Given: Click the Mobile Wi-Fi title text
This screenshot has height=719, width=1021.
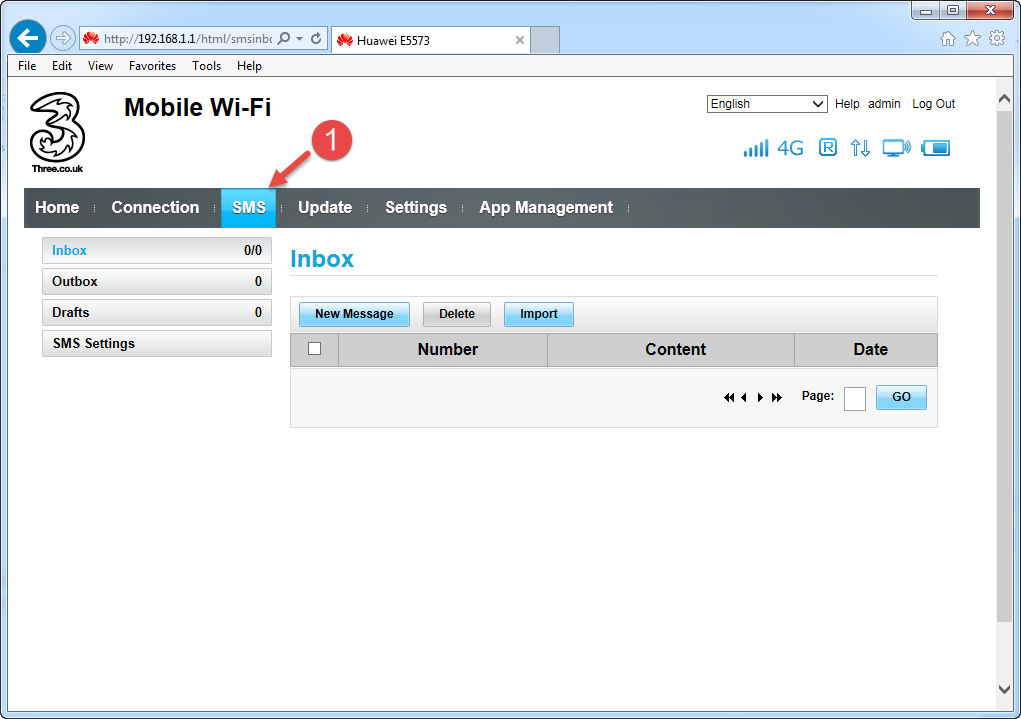Looking at the screenshot, I should click(197, 107).
